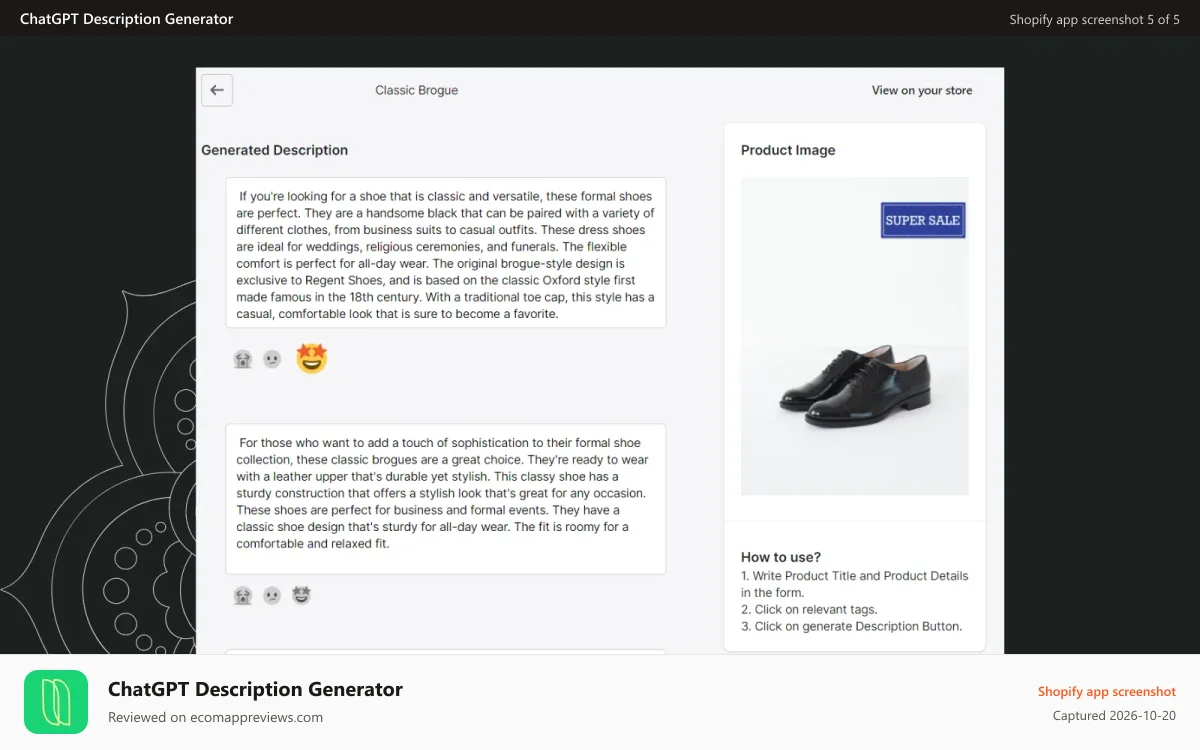Click the How to use? heading
Screen dimensions: 1200x750
click(x=781, y=557)
